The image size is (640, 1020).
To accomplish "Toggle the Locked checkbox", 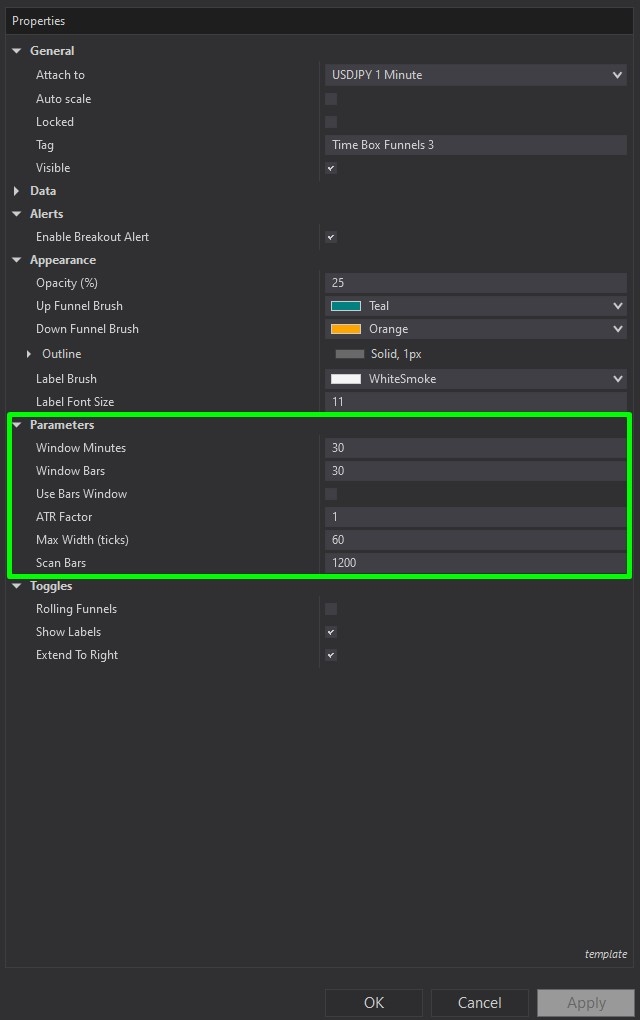I will (331, 121).
